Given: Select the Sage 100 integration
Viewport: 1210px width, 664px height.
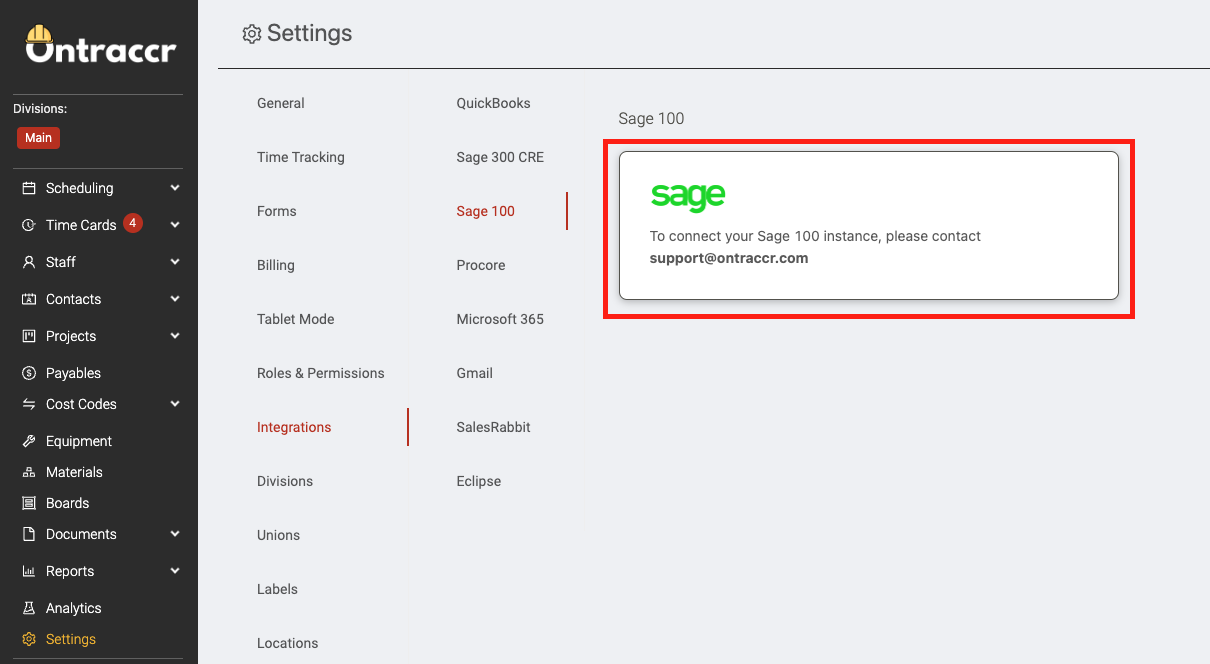Looking at the screenshot, I should (x=486, y=211).
